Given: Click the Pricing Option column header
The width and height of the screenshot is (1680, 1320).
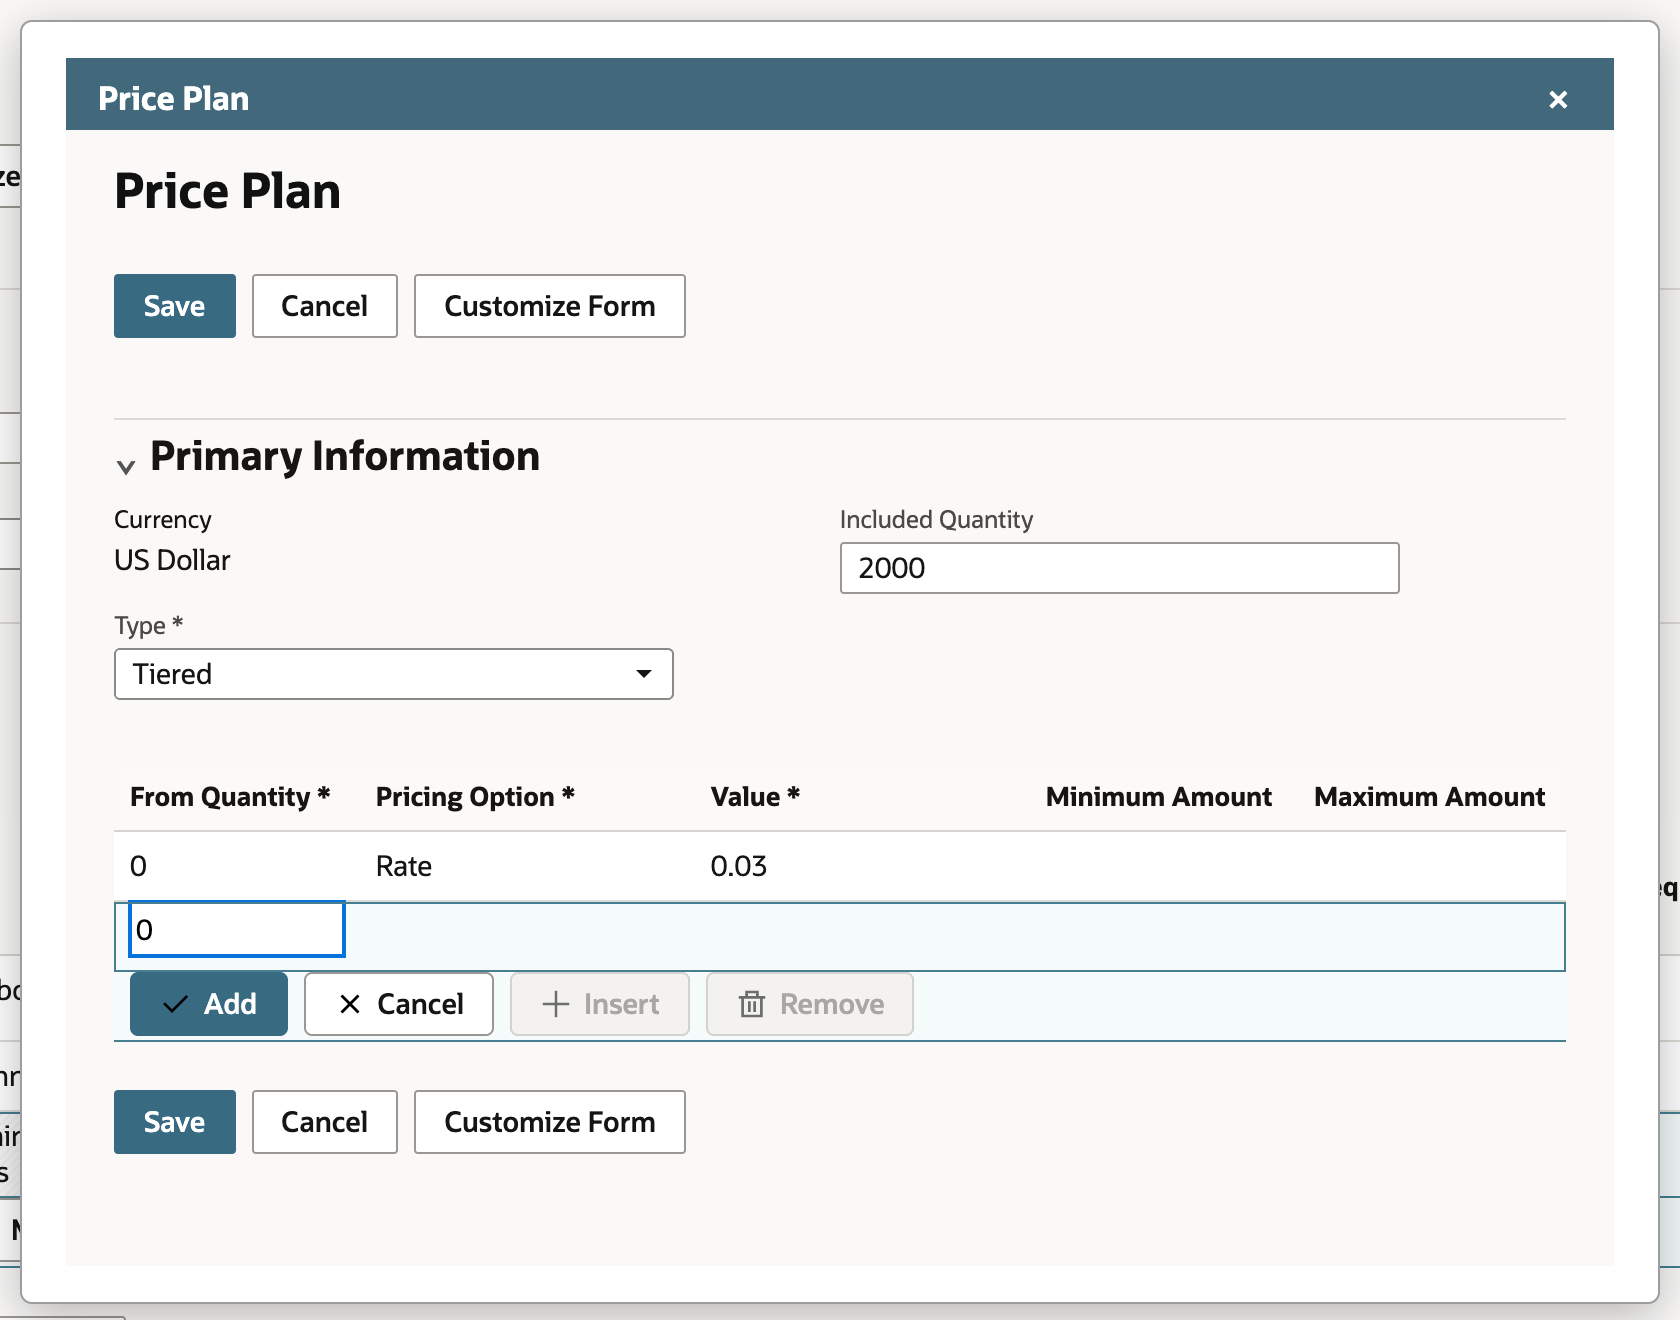Looking at the screenshot, I should click(x=475, y=797).
